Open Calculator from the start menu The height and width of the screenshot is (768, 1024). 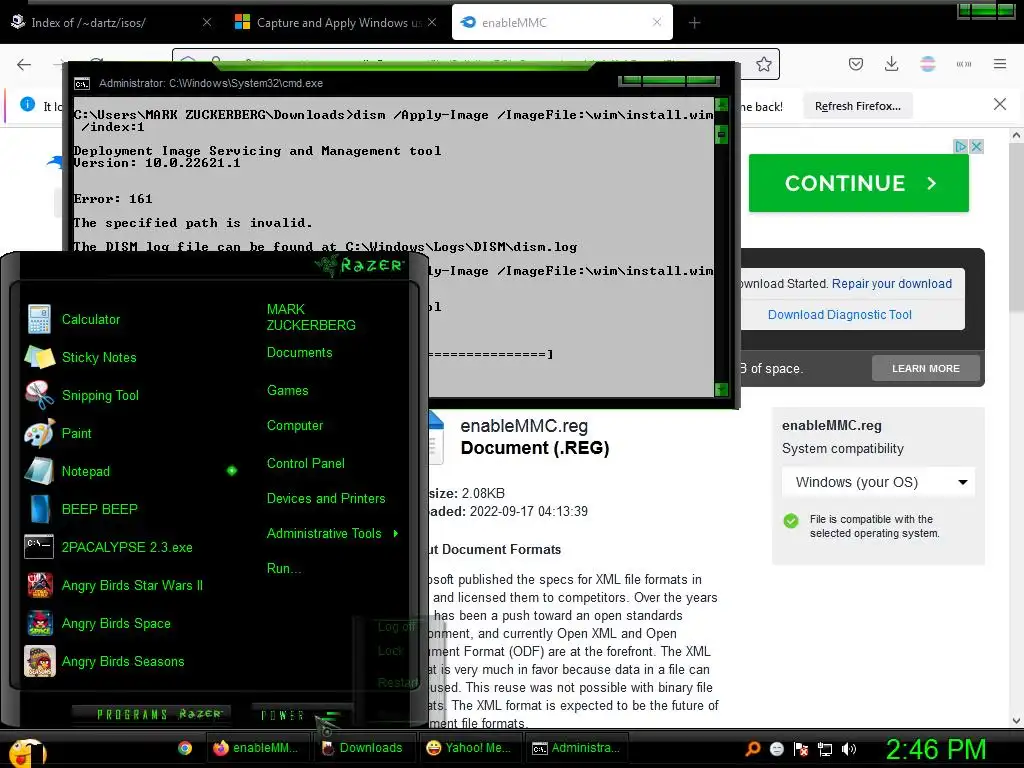(x=91, y=319)
